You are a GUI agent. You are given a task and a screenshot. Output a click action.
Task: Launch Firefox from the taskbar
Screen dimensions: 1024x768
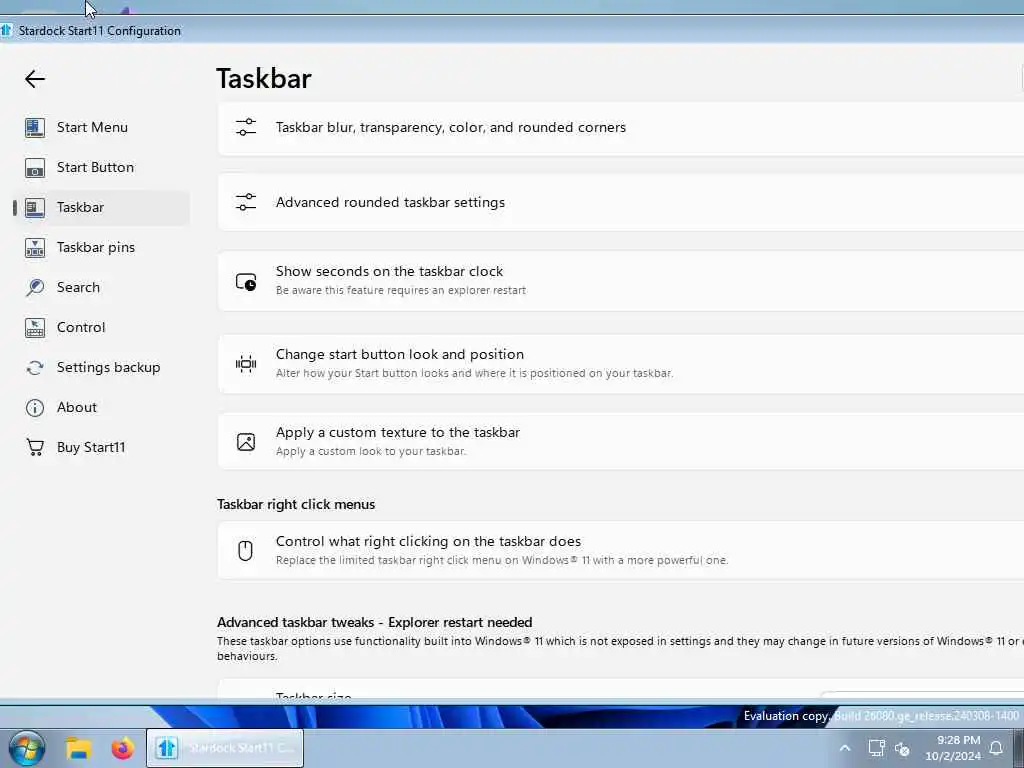click(122, 748)
